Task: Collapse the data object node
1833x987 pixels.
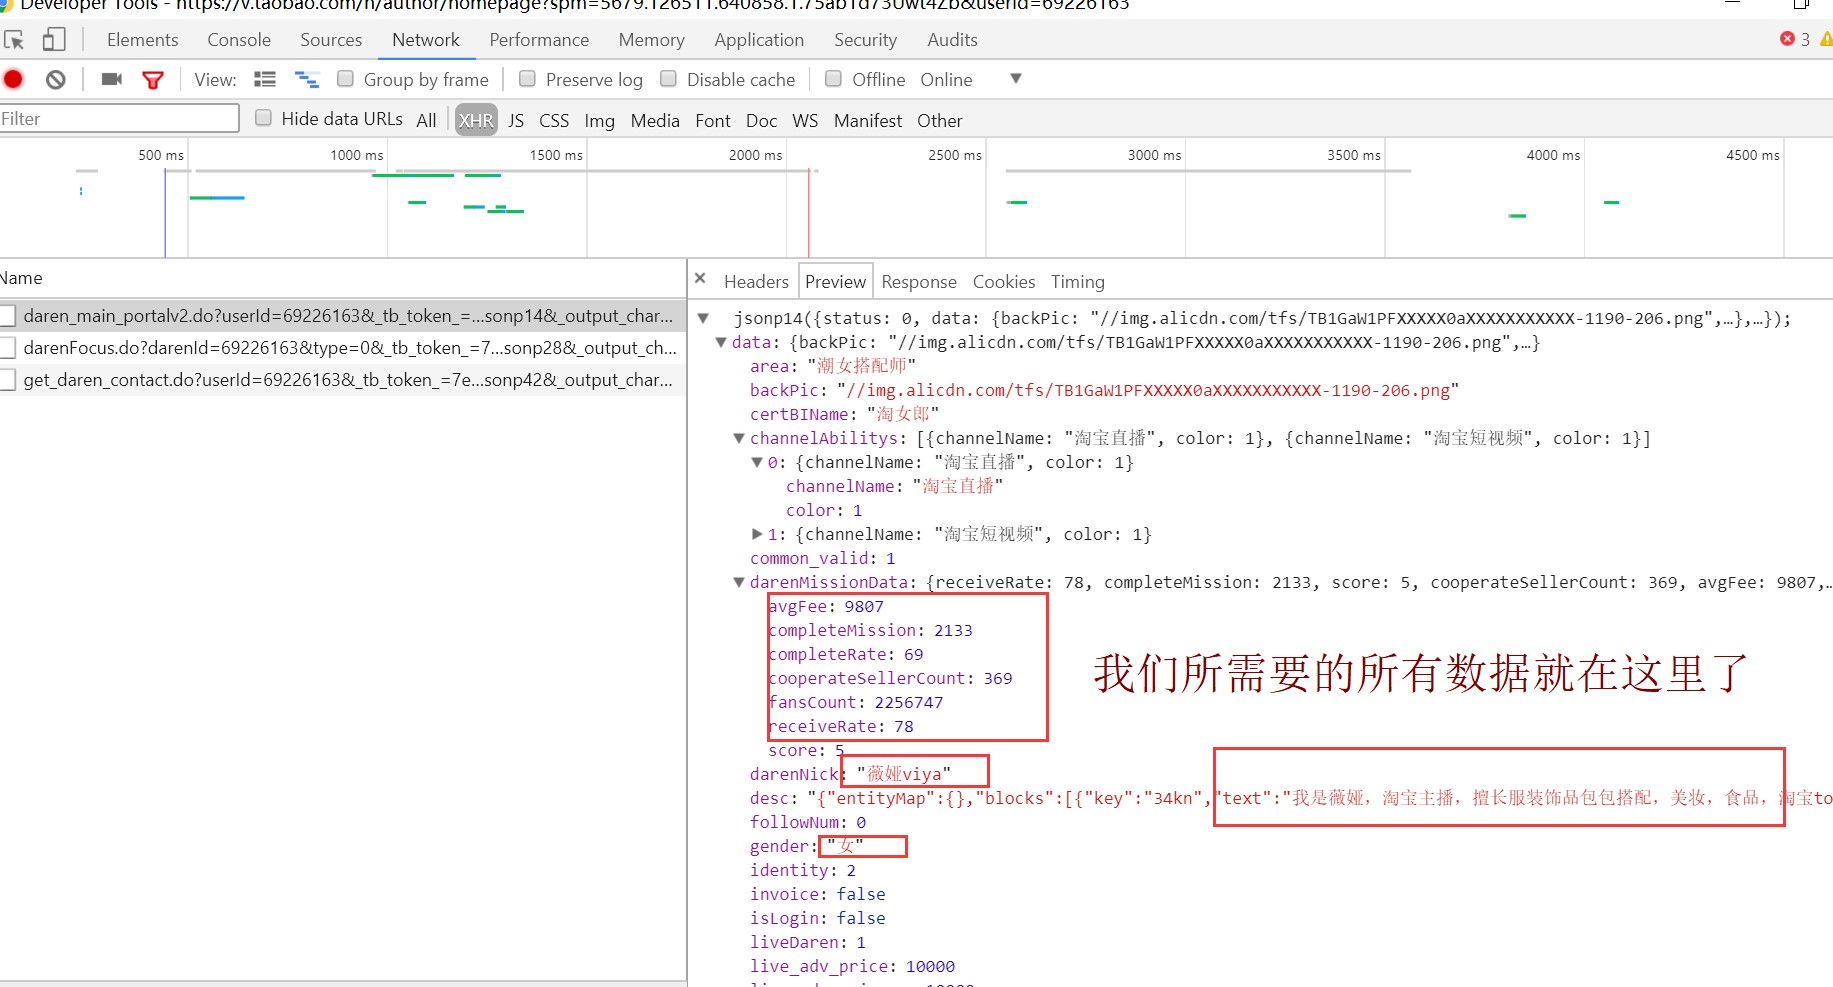Action: pyautogui.click(x=721, y=342)
